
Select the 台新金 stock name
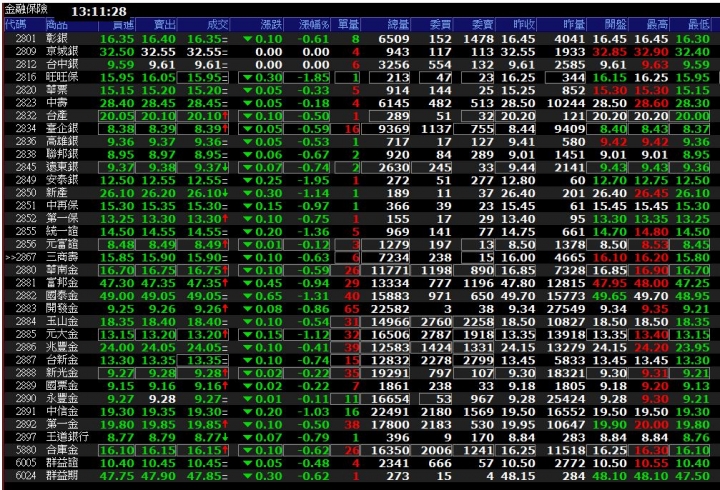[62, 360]
